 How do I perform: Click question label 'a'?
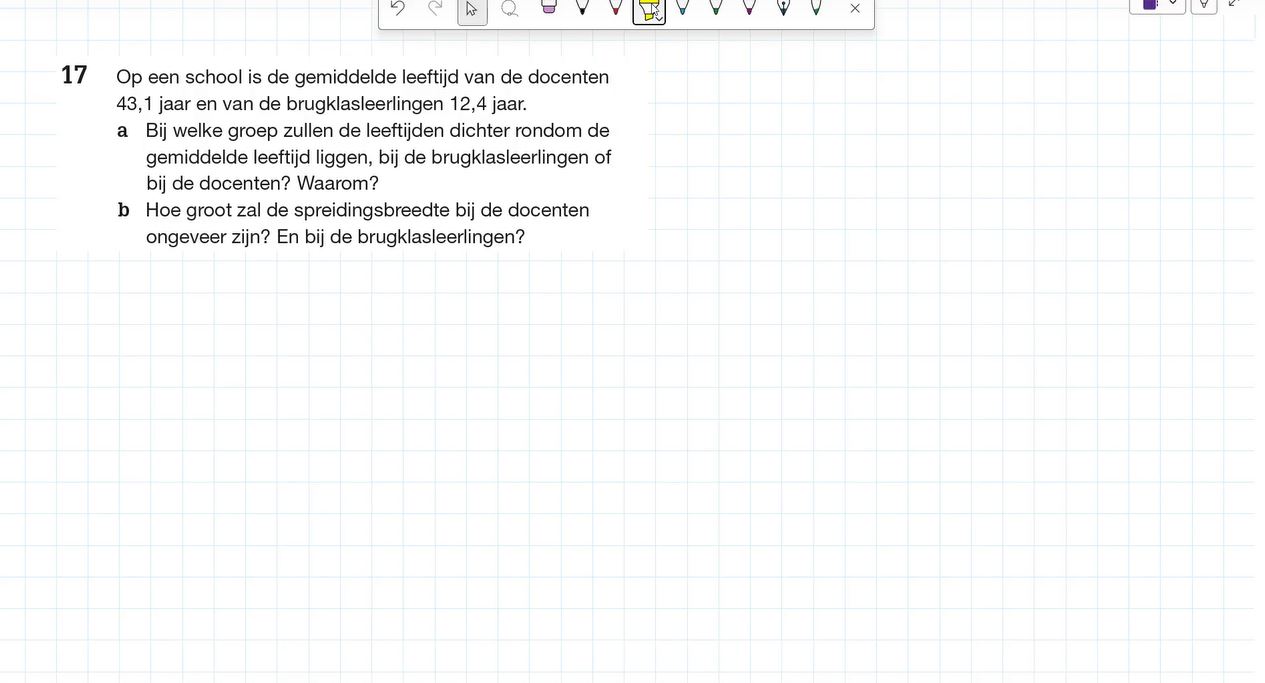[123, 131]
